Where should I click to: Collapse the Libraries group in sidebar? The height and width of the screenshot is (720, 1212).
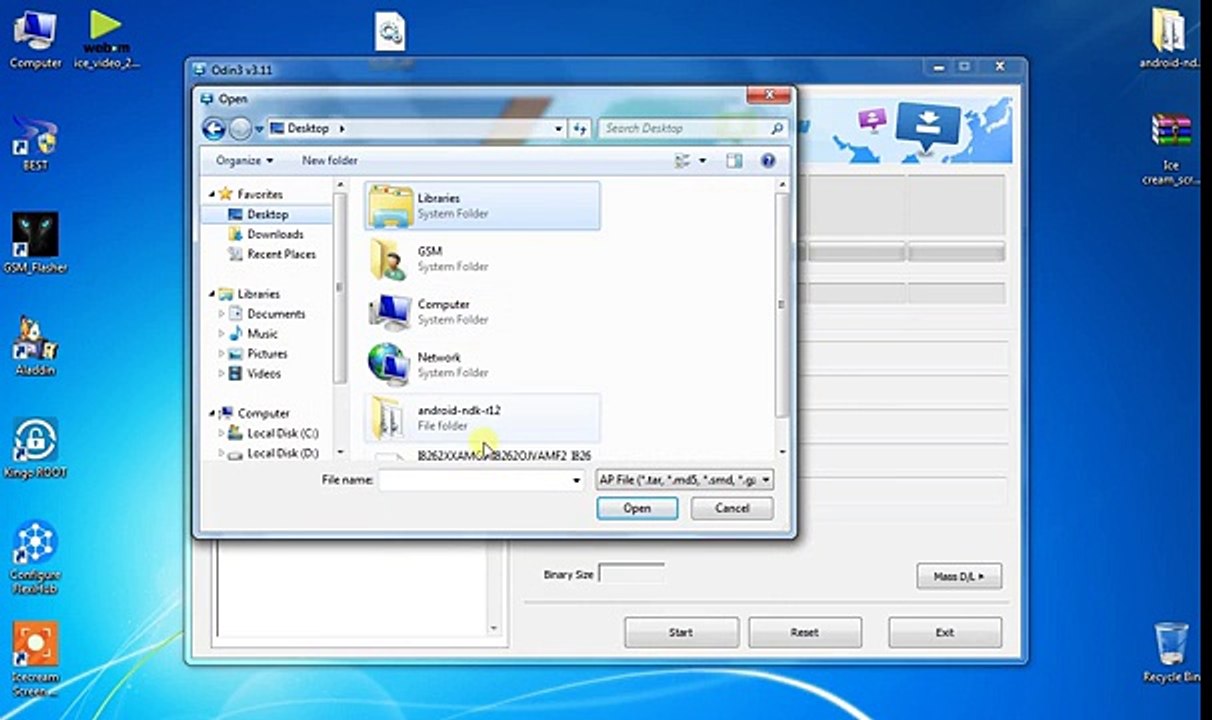212,294
